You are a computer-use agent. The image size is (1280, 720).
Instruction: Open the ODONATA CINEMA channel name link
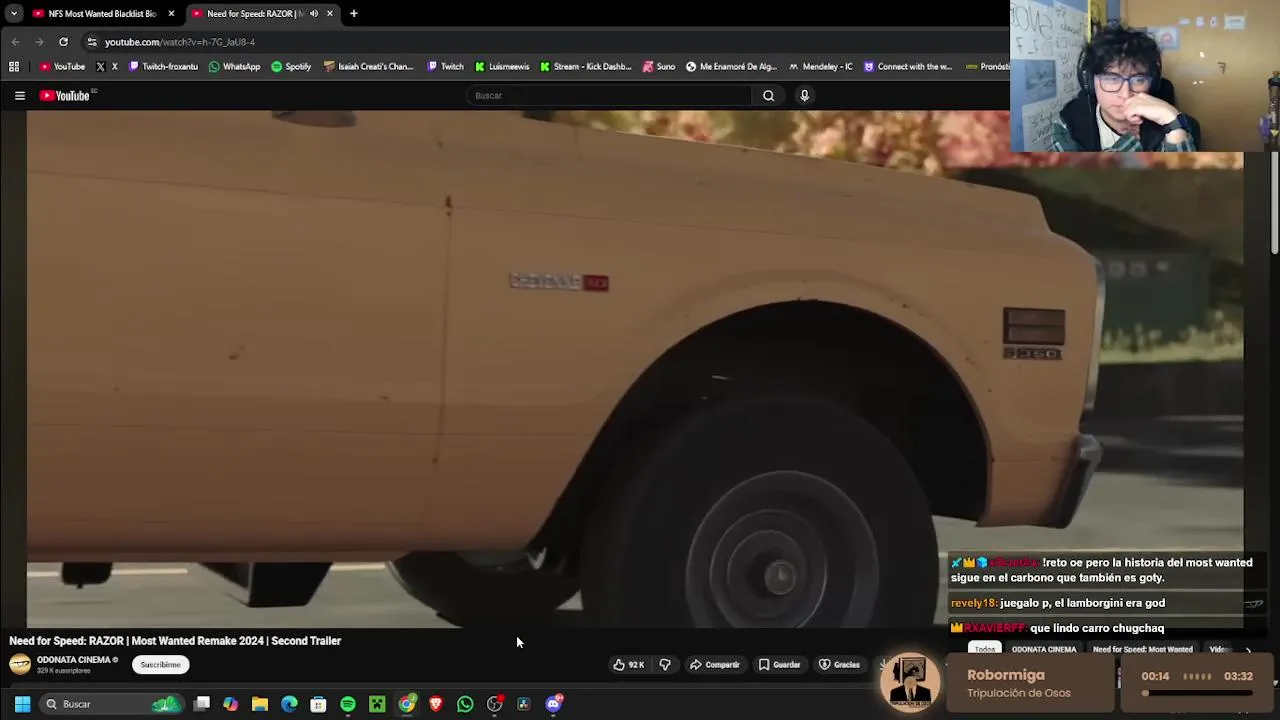pyautogui.click(x=73, y=660)
